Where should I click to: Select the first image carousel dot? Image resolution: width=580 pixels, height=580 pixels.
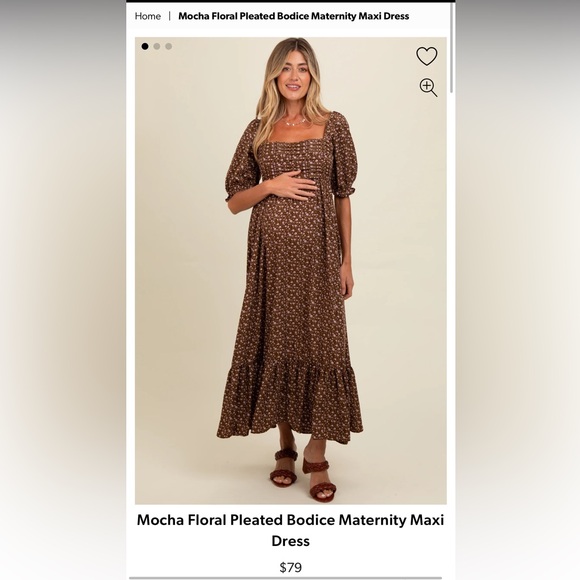(145, 46)
